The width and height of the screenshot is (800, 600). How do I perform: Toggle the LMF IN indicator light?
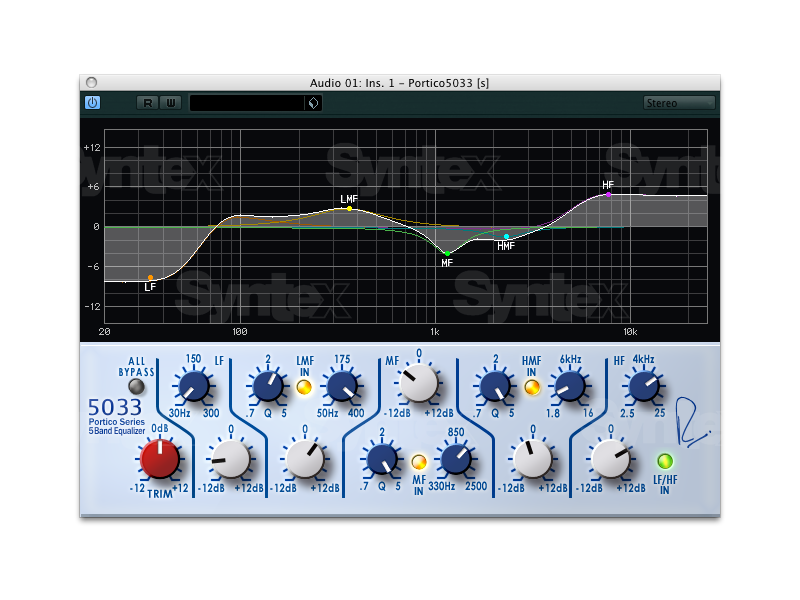[304, 387]
